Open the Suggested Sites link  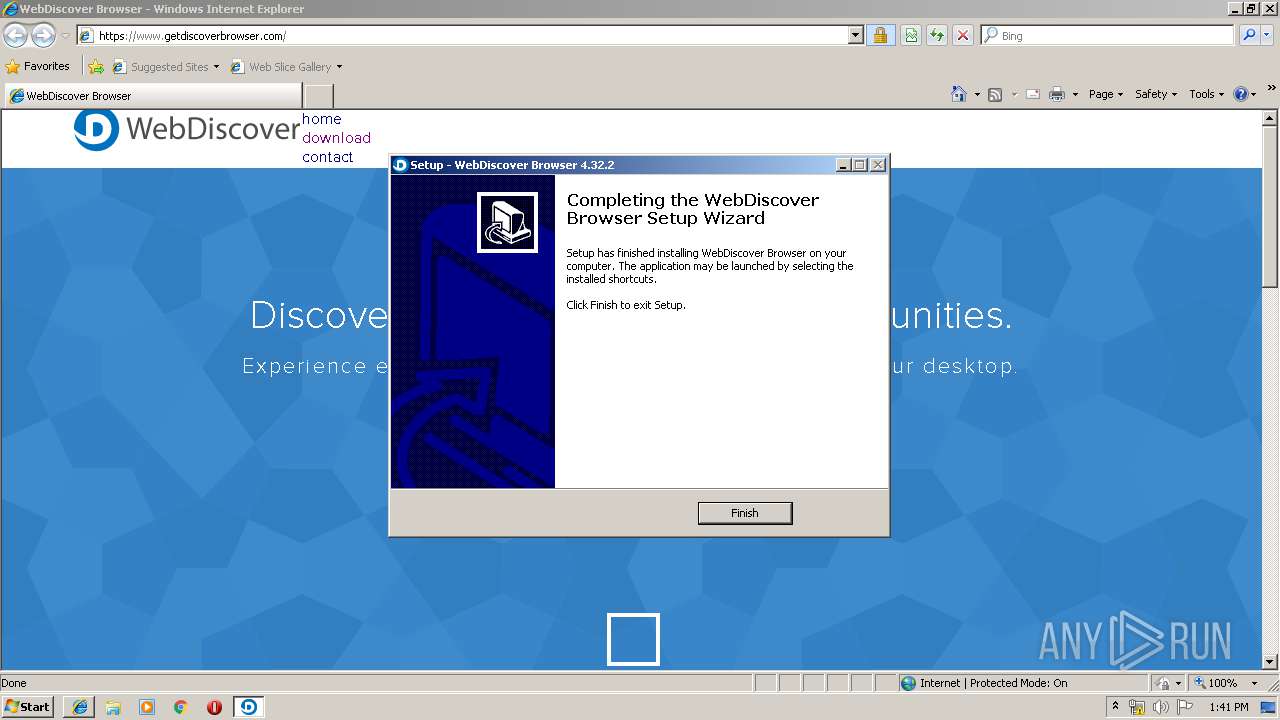click(165, 67)
